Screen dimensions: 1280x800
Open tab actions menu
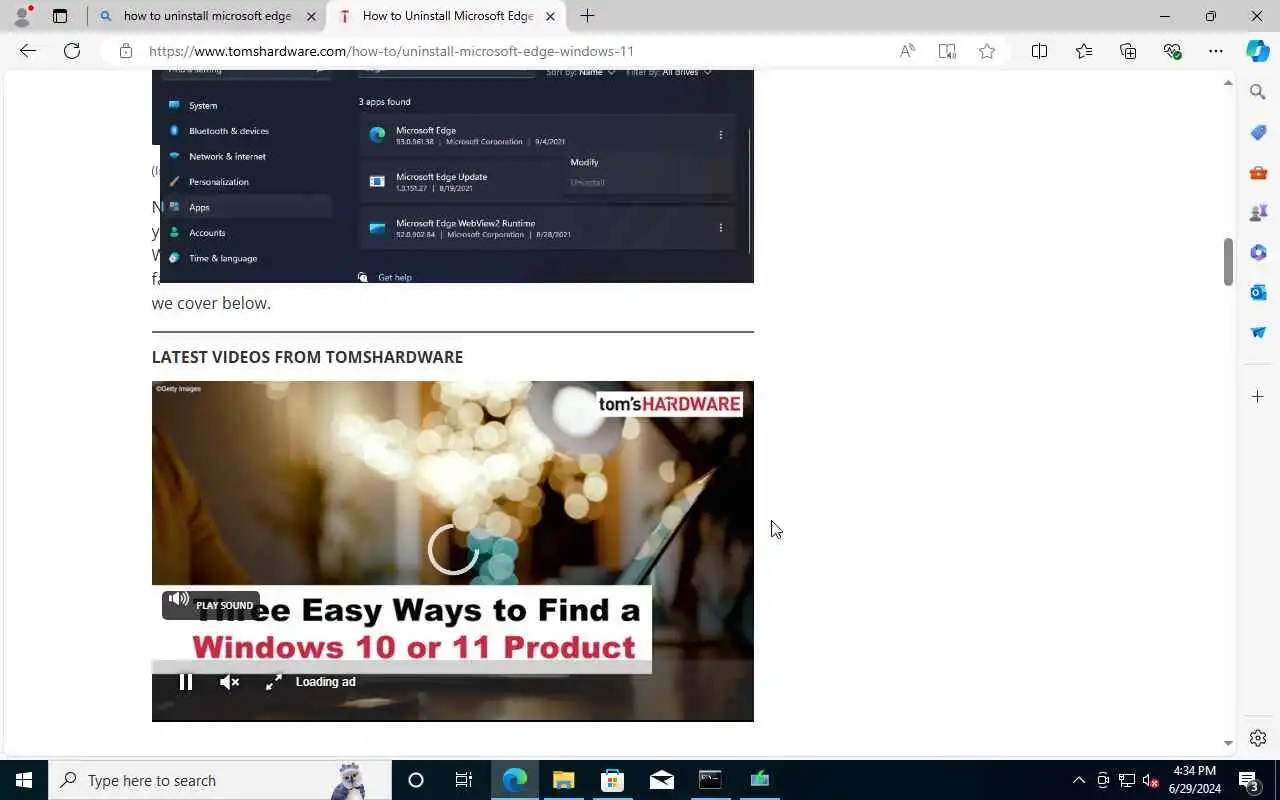click(60, 16)
